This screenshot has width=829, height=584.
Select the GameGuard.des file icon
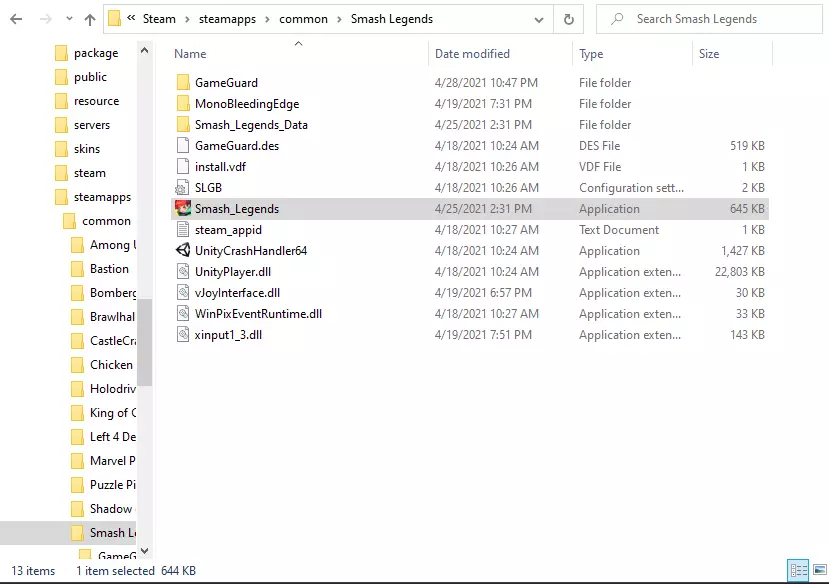click(x=183, y=145)
